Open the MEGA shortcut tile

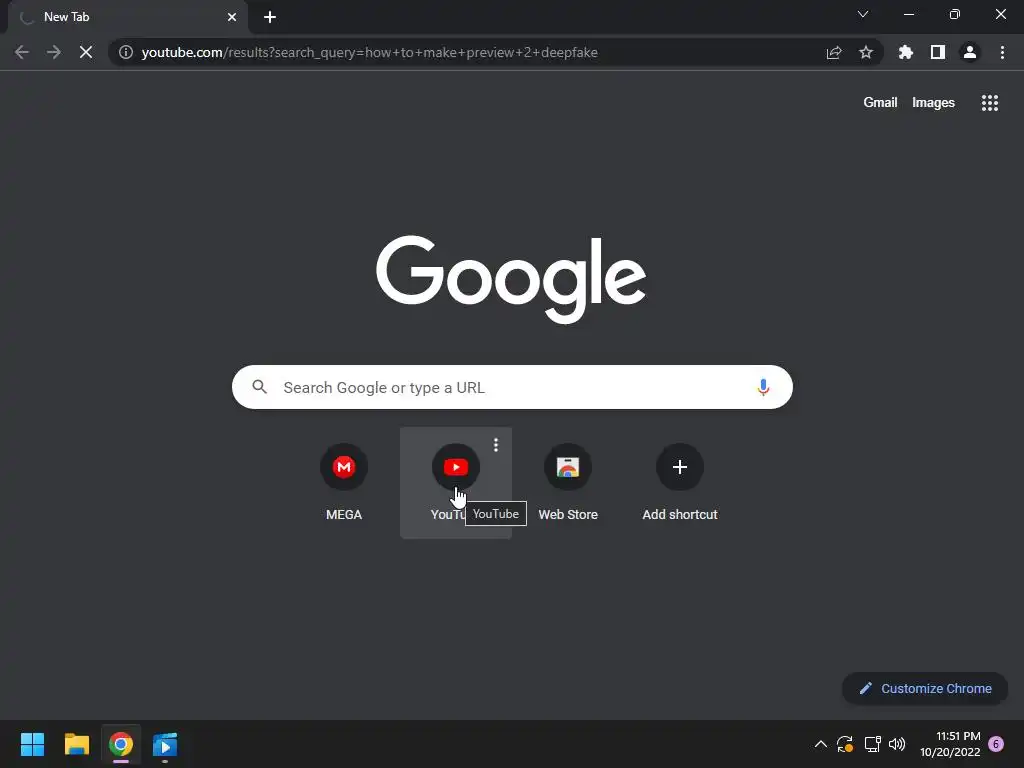coord(344,483)
